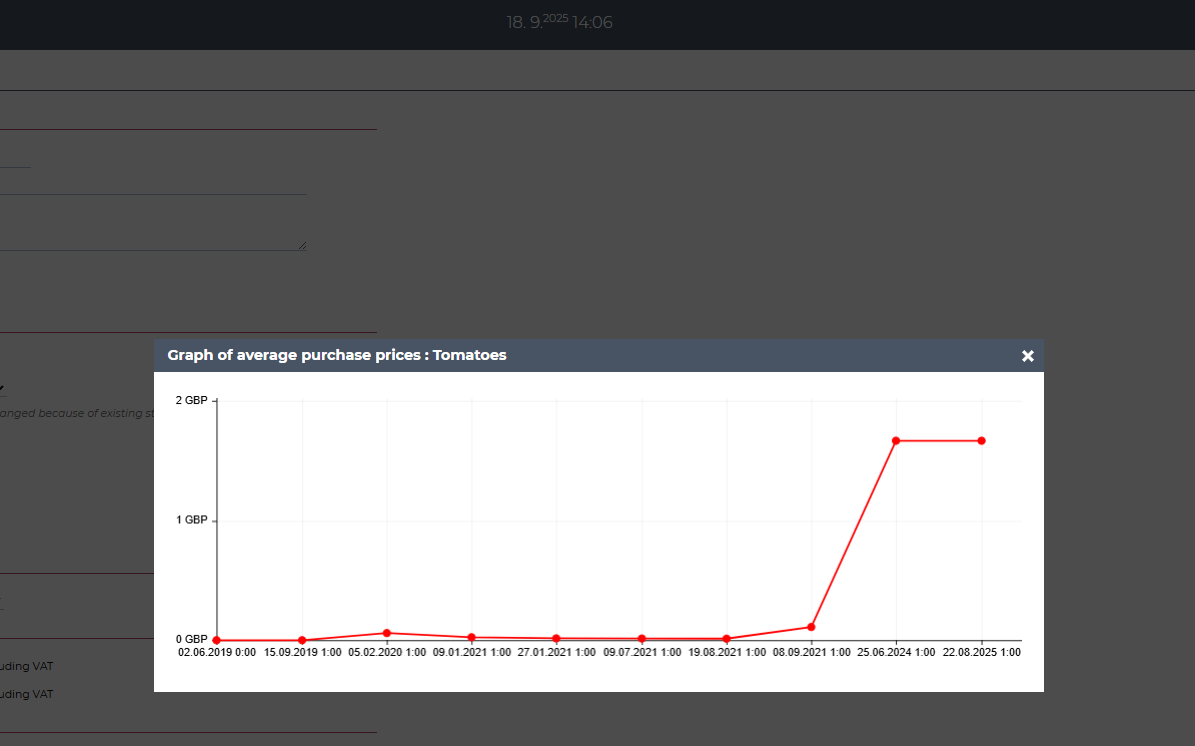Image resolution: width=1195 pixels, height=746 pixels.
Task: Click the 05.02.2020 data point on graph
Action: [387, 633]
